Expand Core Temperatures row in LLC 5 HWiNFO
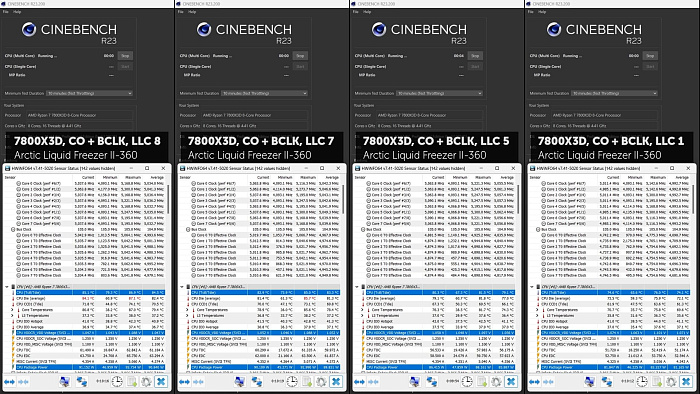 coord(362,310)
